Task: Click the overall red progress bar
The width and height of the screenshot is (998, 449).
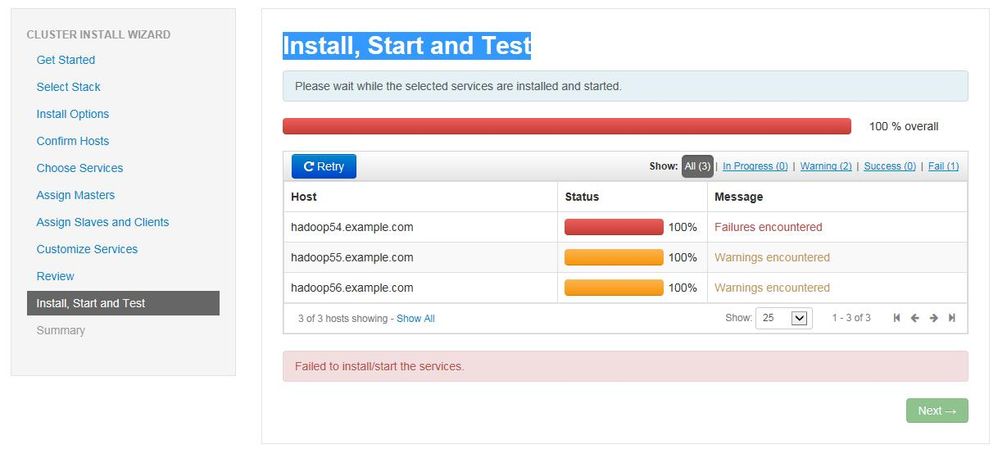Action: click(x=566, y=126)
